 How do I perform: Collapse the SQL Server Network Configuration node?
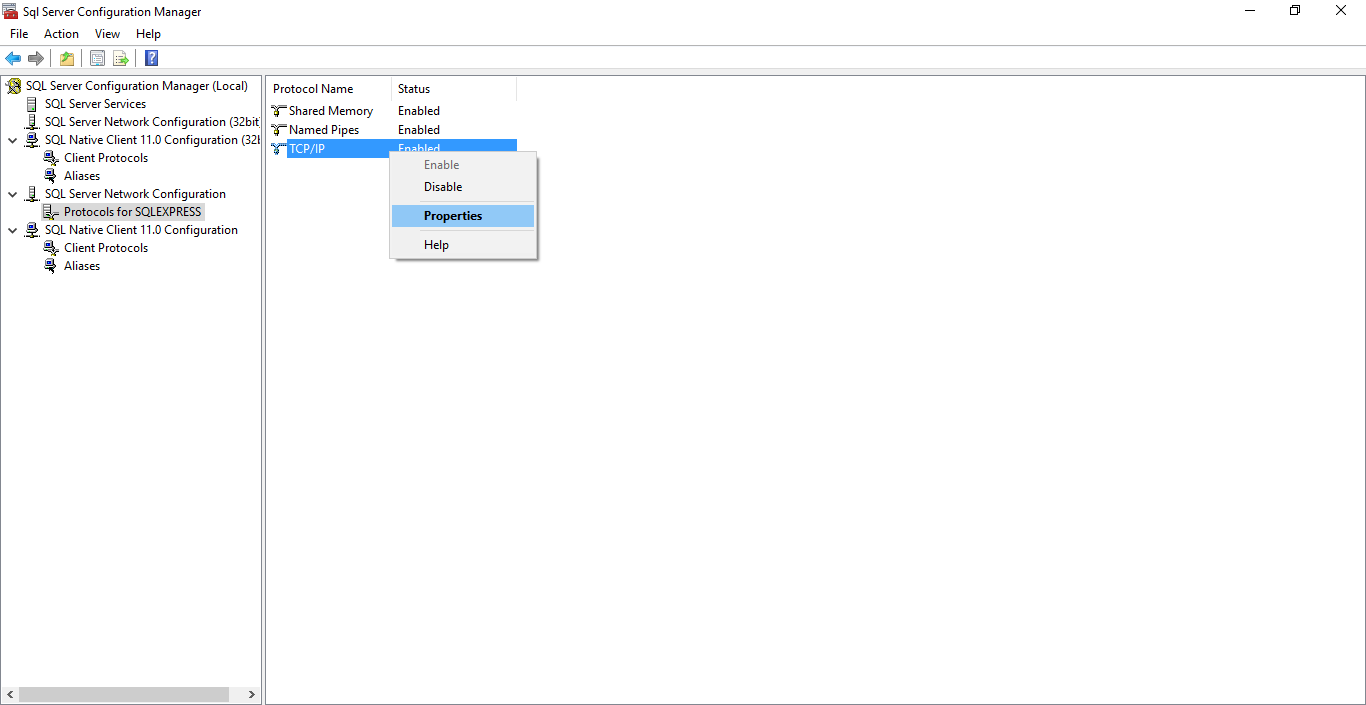coord(12,194)
